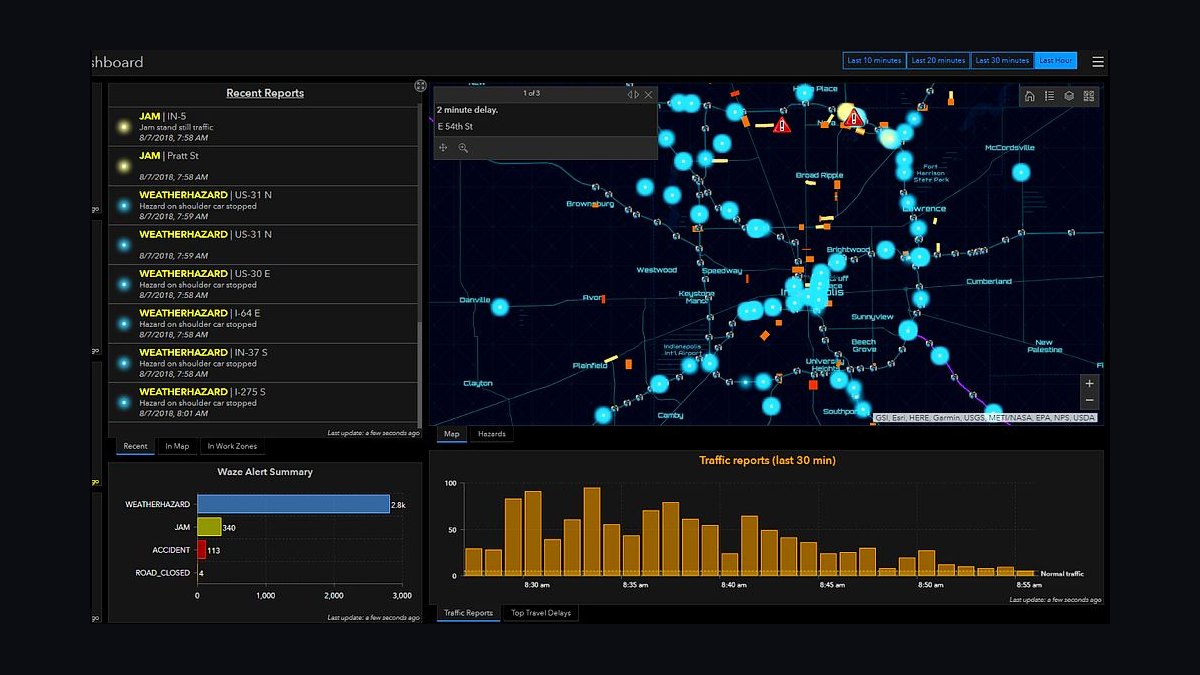1200x675 pixels.
Task: Click the yellow jam marker for Pratt St report
Action: pos(124,166)
